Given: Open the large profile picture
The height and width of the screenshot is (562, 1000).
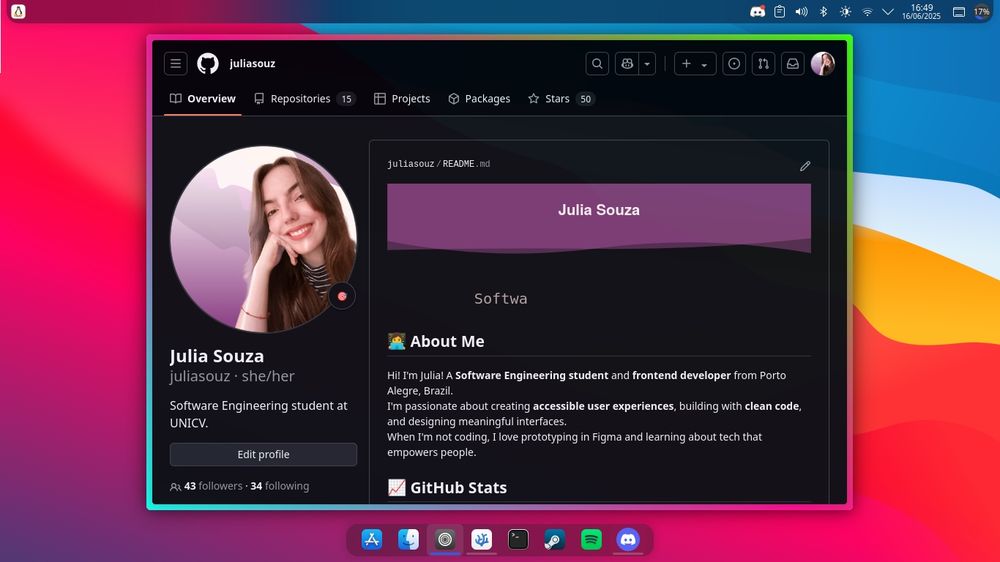Looking at the screenshot, I should click(x=263, y=239).
